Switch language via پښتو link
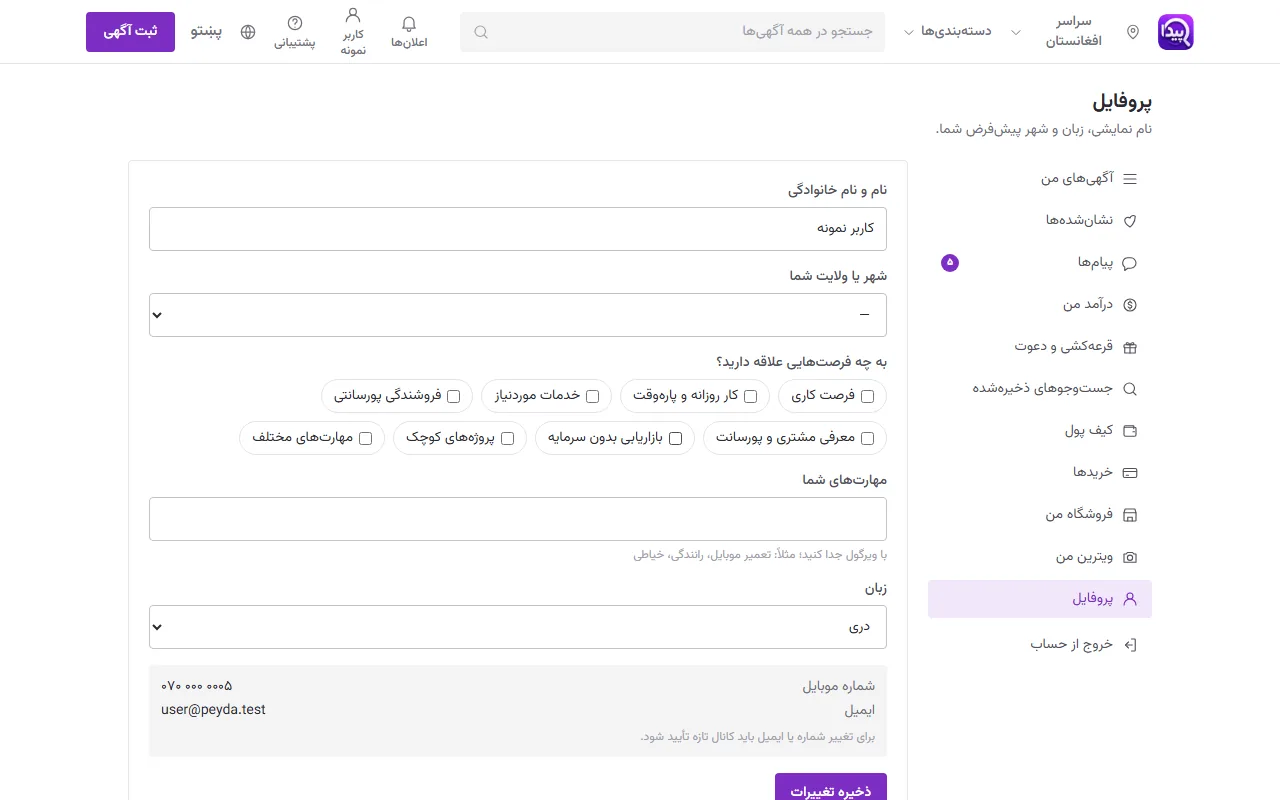The image size is (1280, 800). coord(207,32)
